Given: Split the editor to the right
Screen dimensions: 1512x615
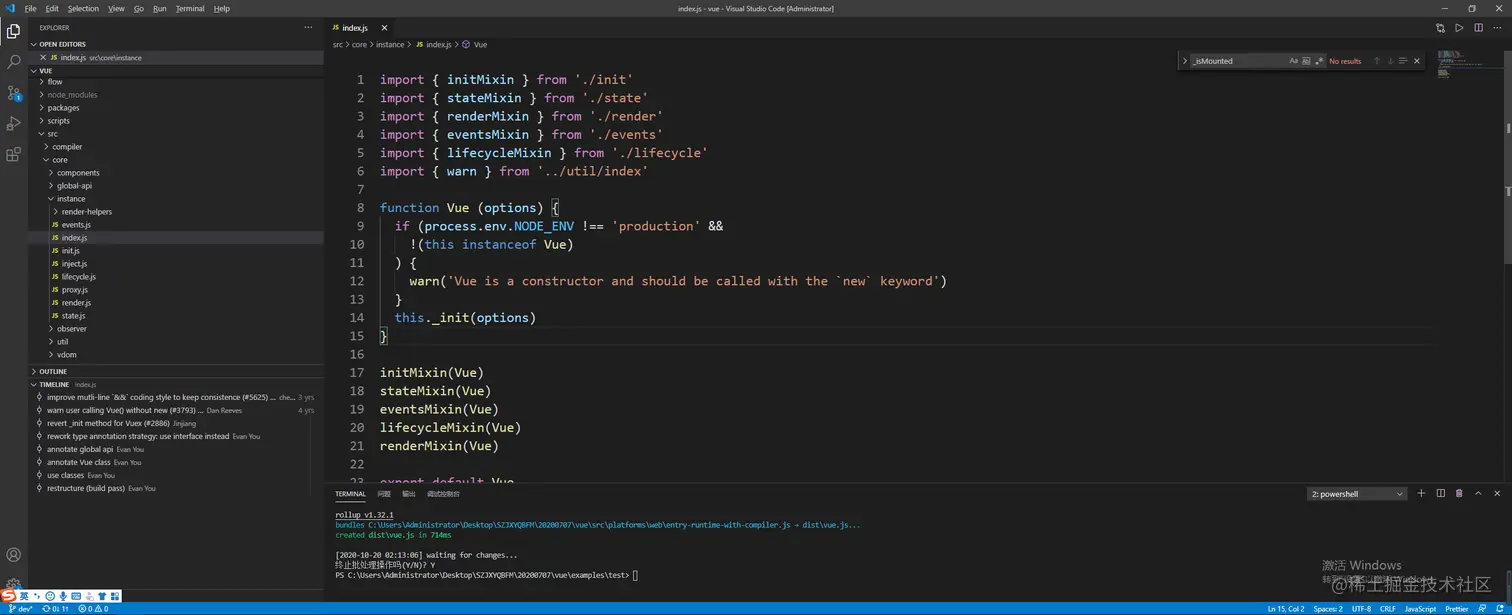Looking at the screenshot, I should pyautogui.click(x=1478, y=28).
